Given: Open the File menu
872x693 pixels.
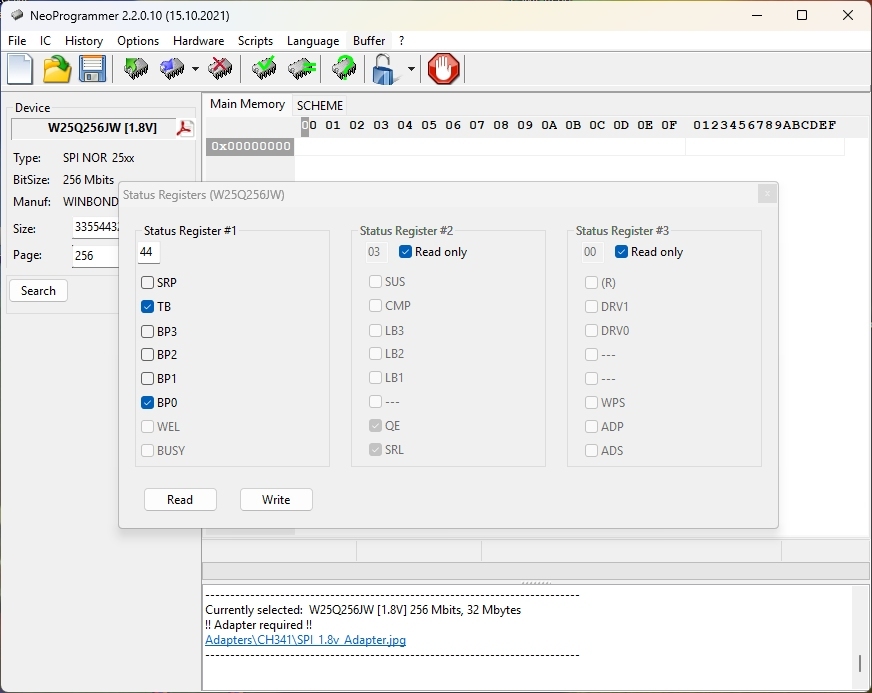Looking at the screenshot, I should (17, 41).
